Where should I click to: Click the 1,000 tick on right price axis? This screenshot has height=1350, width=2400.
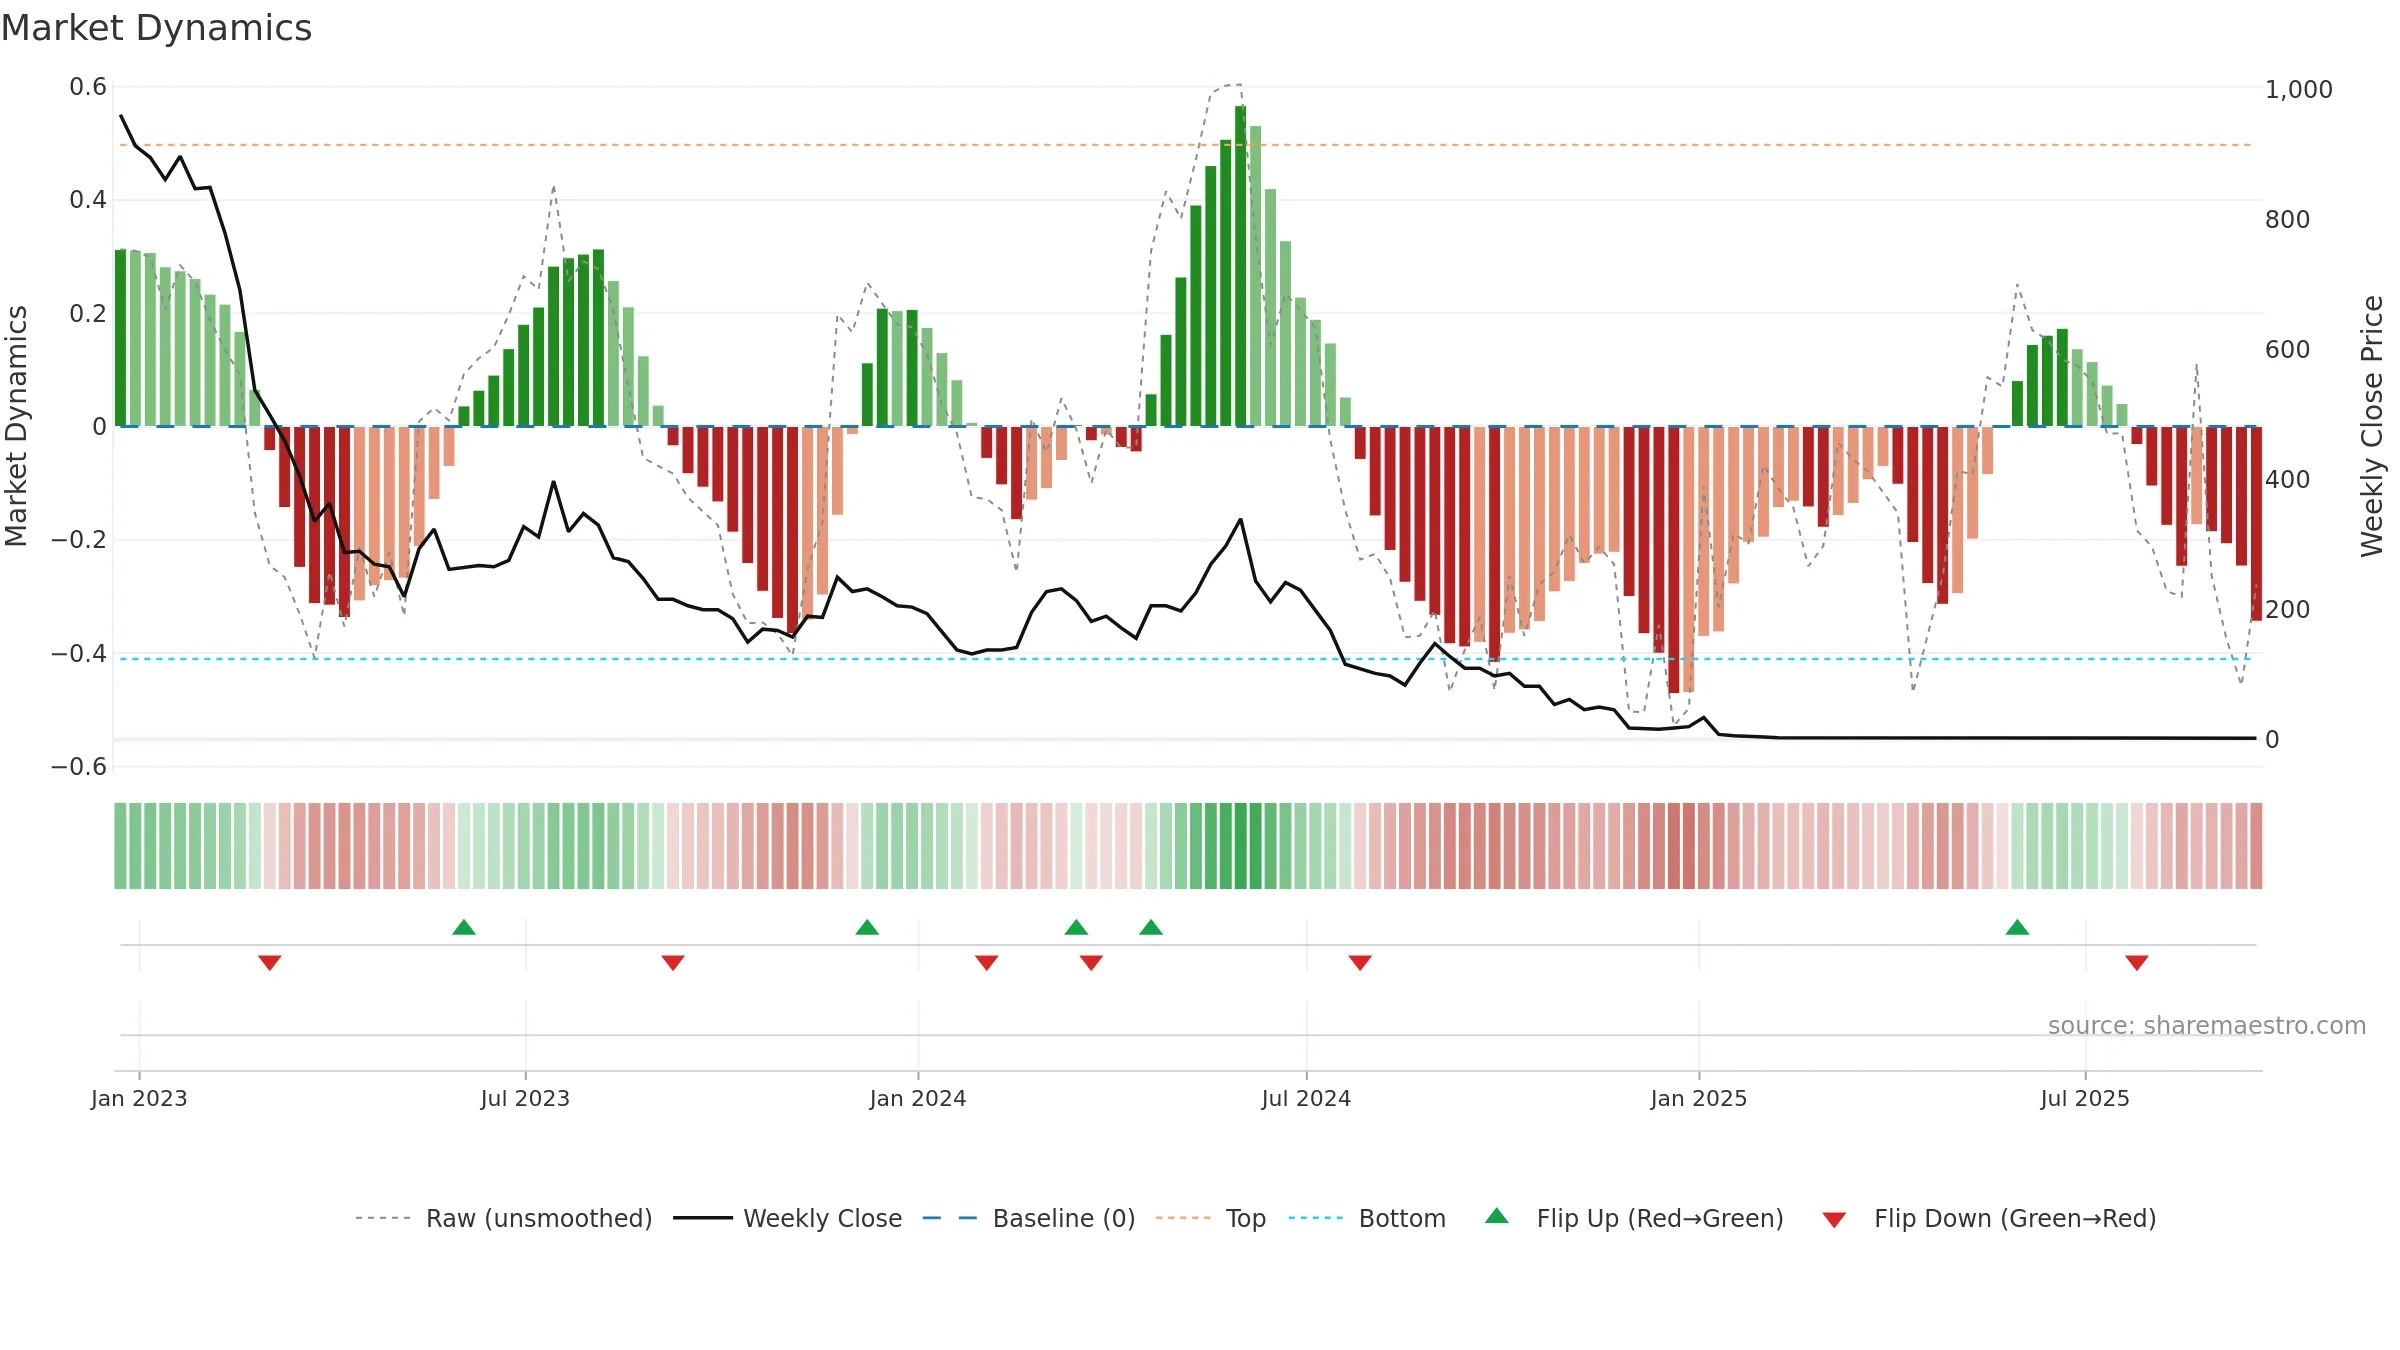[2299, 89]
